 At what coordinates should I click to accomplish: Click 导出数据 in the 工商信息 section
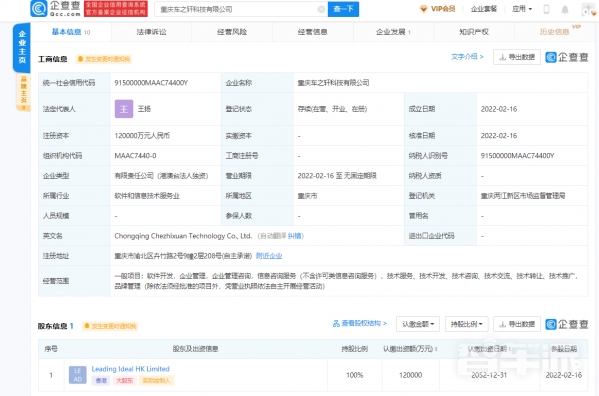(x=517, y=57)
